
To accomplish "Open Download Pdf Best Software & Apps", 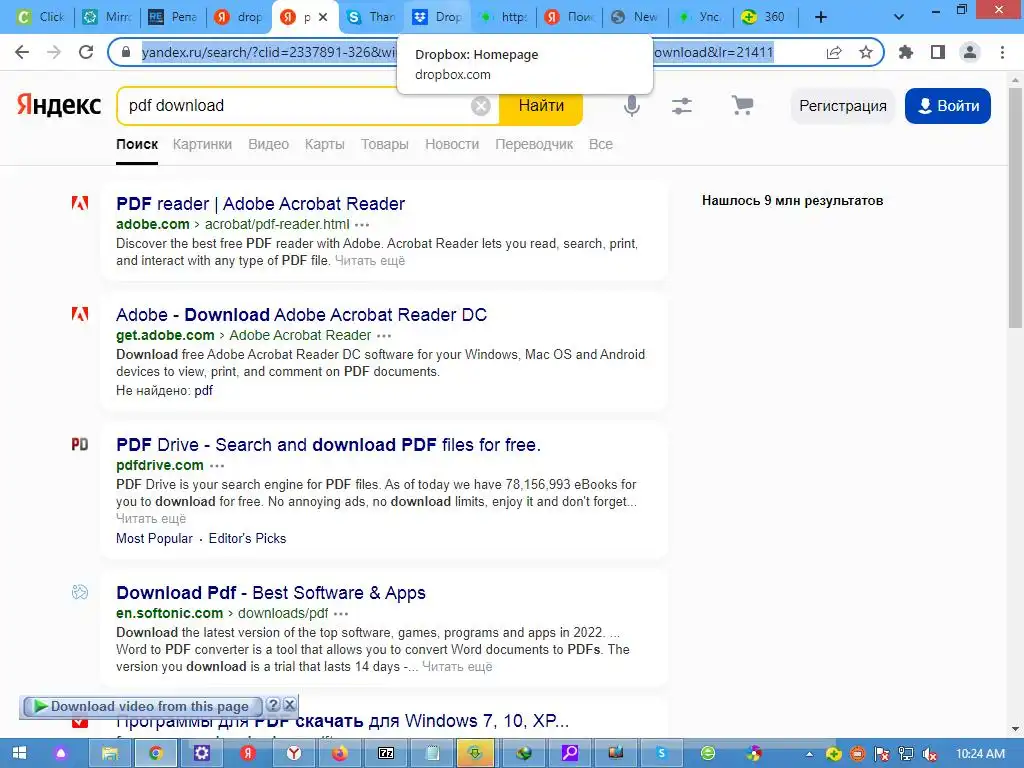I will click(271, 593).
